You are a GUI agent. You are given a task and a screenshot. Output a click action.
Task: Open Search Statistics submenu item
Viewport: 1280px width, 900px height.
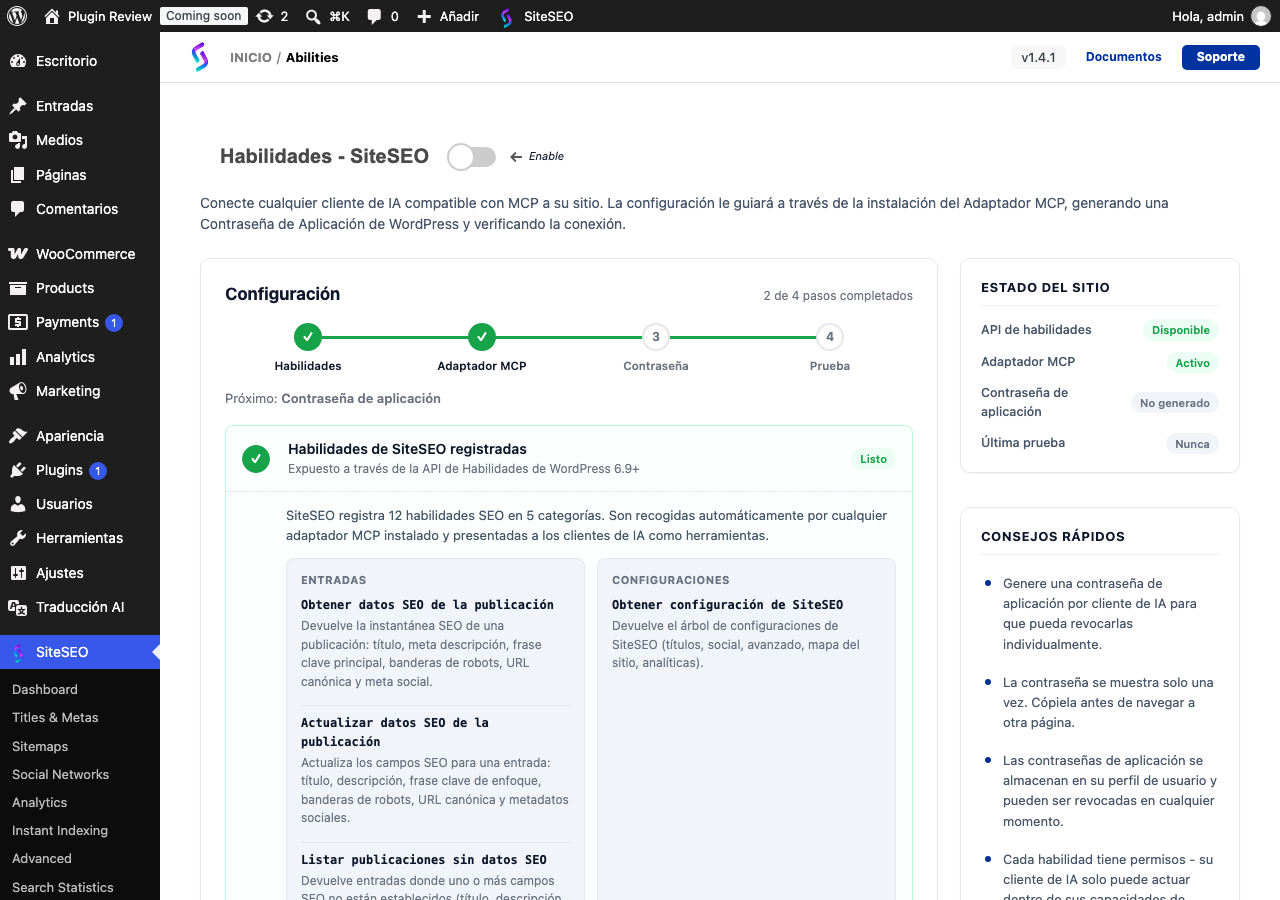(x=63, y=887)
